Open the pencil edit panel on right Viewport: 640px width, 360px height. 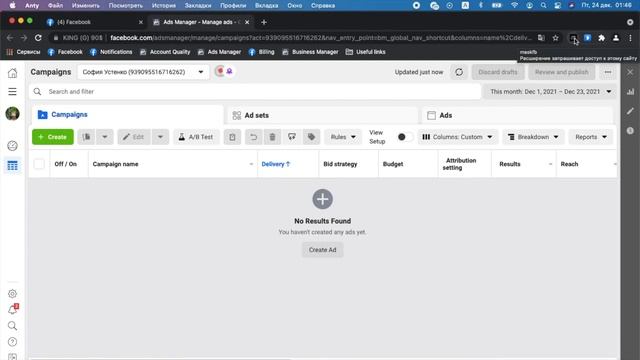631,111
